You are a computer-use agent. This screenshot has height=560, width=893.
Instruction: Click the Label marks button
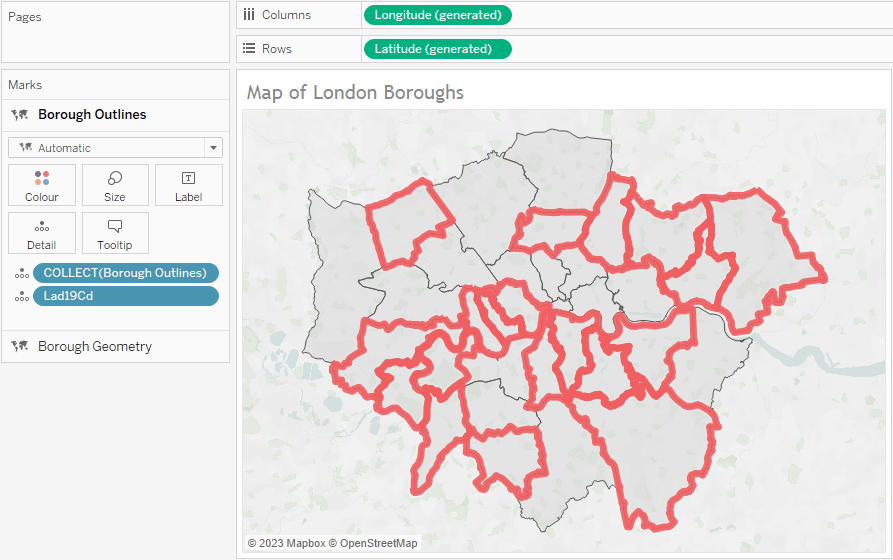click(188, 185)
